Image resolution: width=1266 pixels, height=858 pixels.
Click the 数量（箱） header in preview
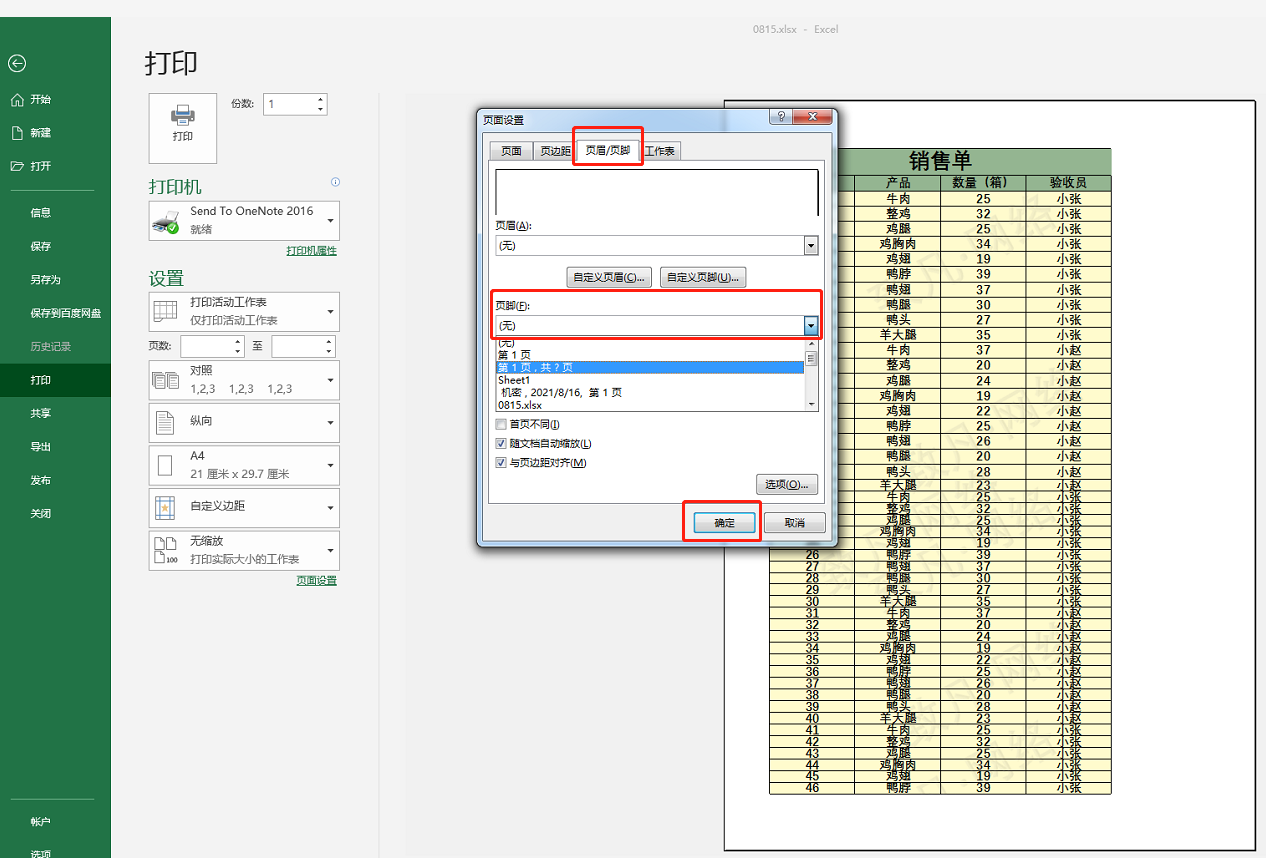[x=982, y=183]
